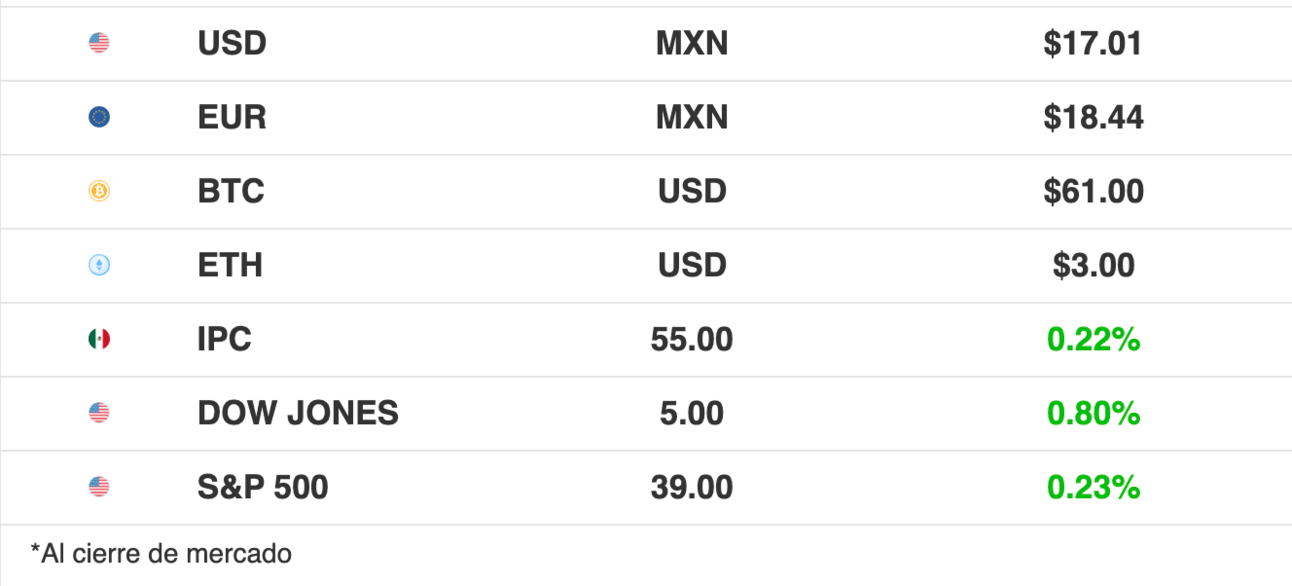Click the US flag icon beside USD

99,43
